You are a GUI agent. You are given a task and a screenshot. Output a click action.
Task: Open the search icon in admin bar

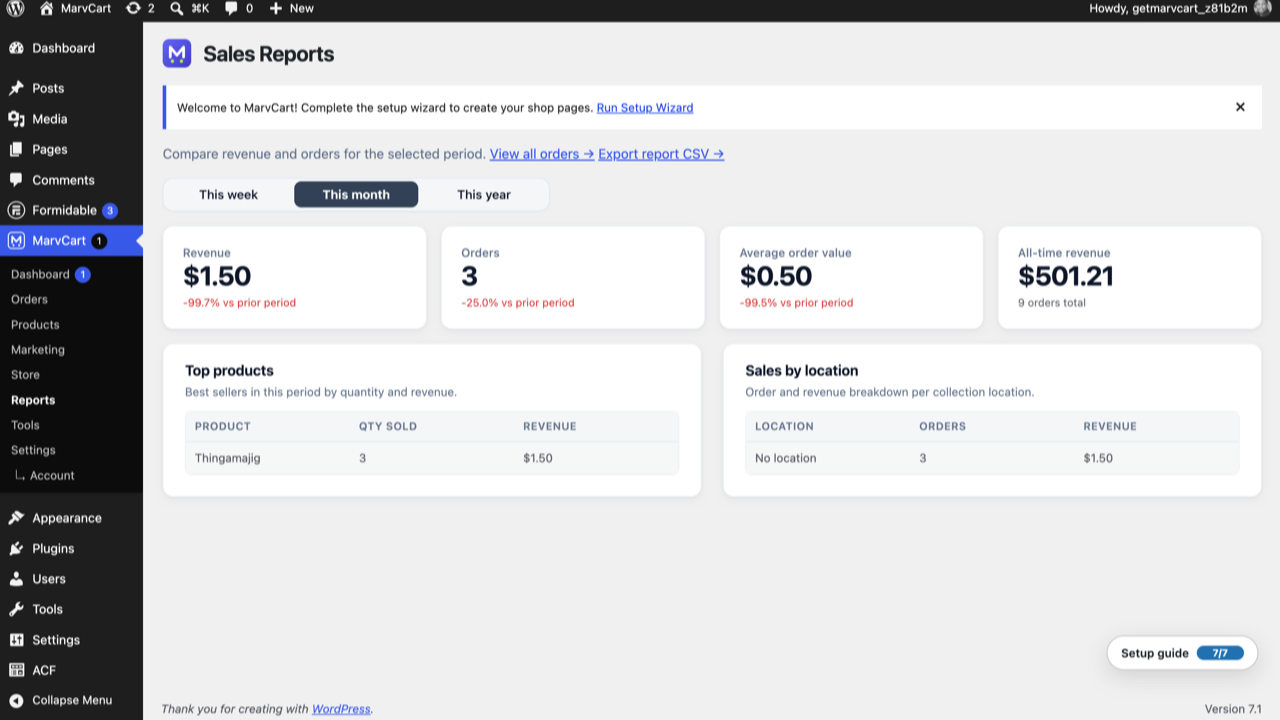pos(177,8)
